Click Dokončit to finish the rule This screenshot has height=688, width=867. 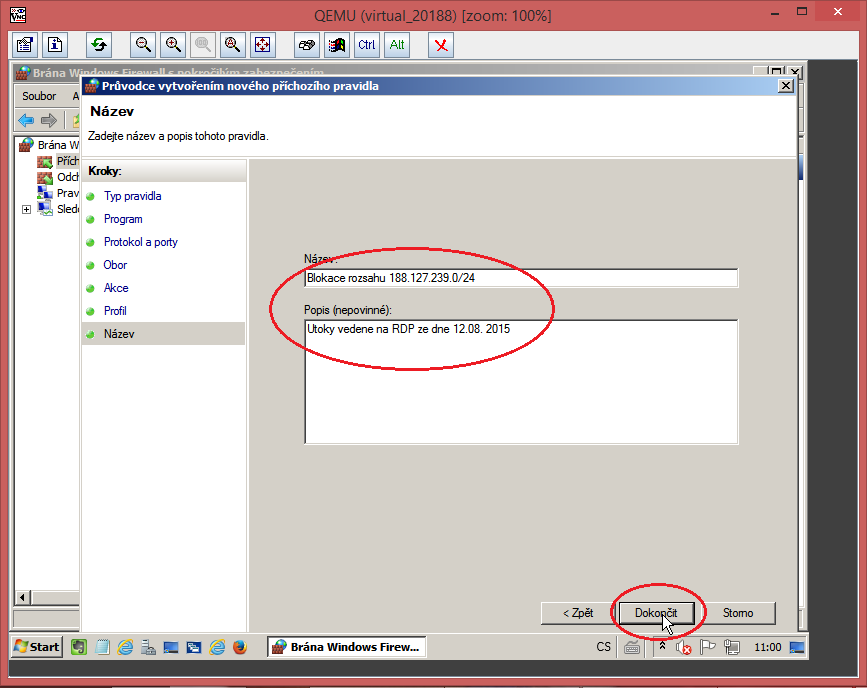[x=656, y=613]
